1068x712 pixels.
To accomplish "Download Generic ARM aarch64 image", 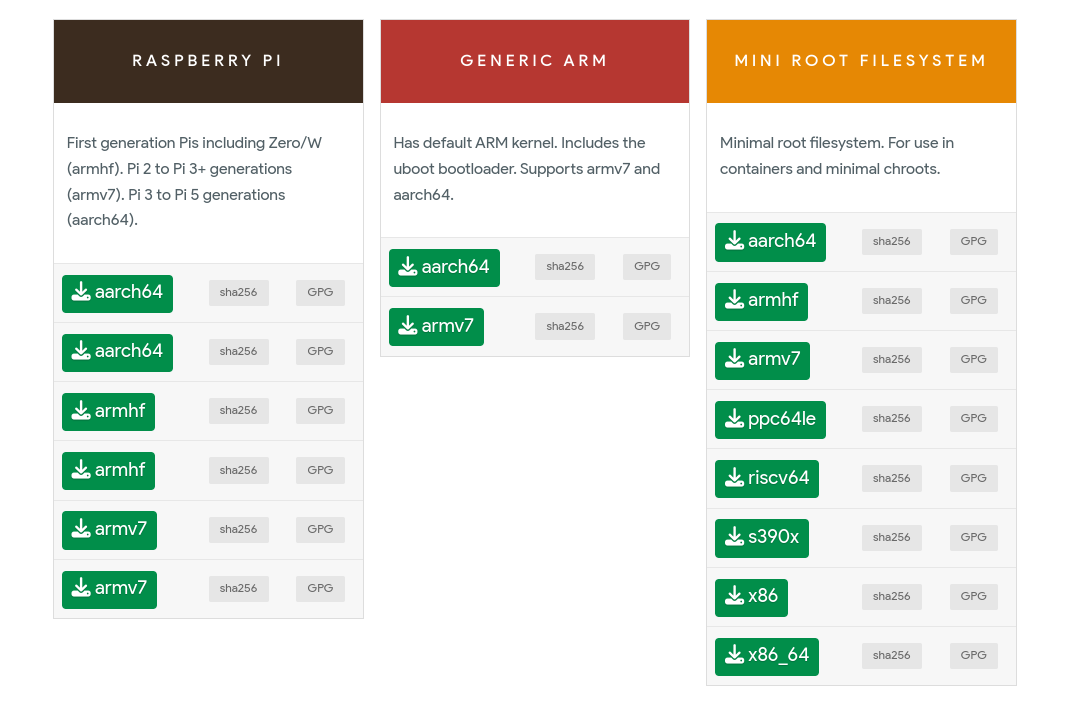I will [444, 268].
